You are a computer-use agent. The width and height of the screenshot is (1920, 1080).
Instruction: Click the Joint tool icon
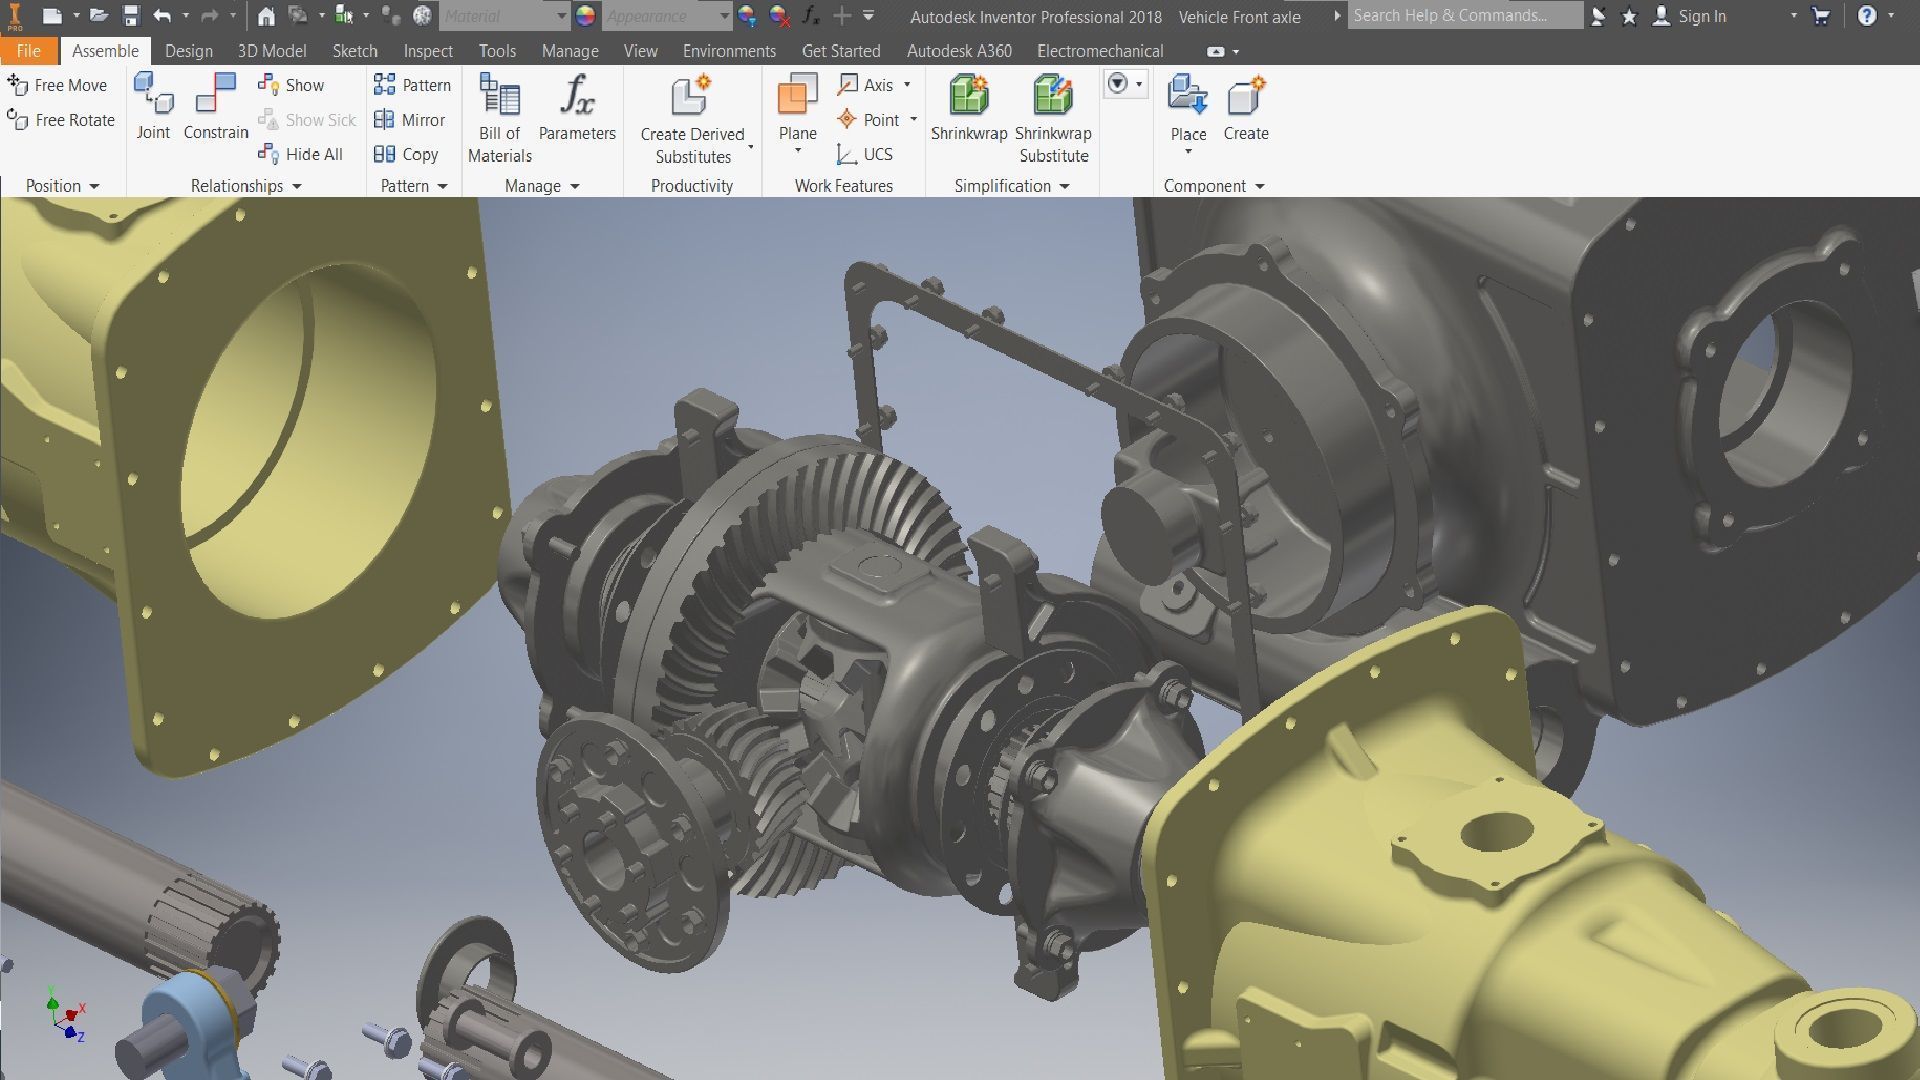(x=154, y=93)
